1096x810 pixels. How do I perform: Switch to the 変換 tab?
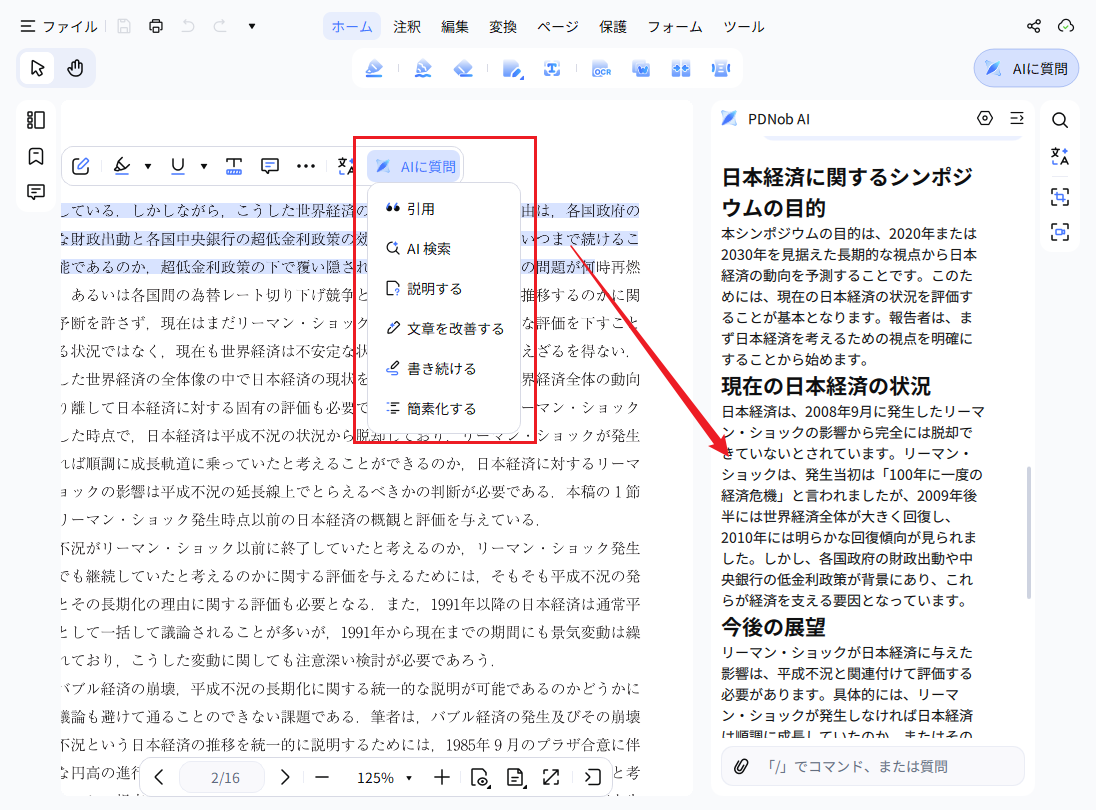click(503, 27)
